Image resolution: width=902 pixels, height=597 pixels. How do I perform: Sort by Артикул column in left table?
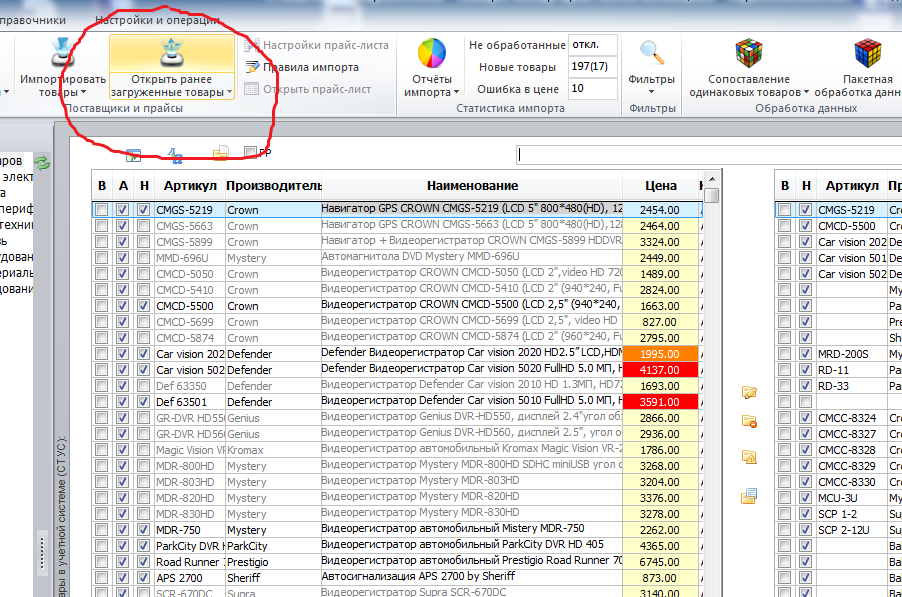click(190, 186)
